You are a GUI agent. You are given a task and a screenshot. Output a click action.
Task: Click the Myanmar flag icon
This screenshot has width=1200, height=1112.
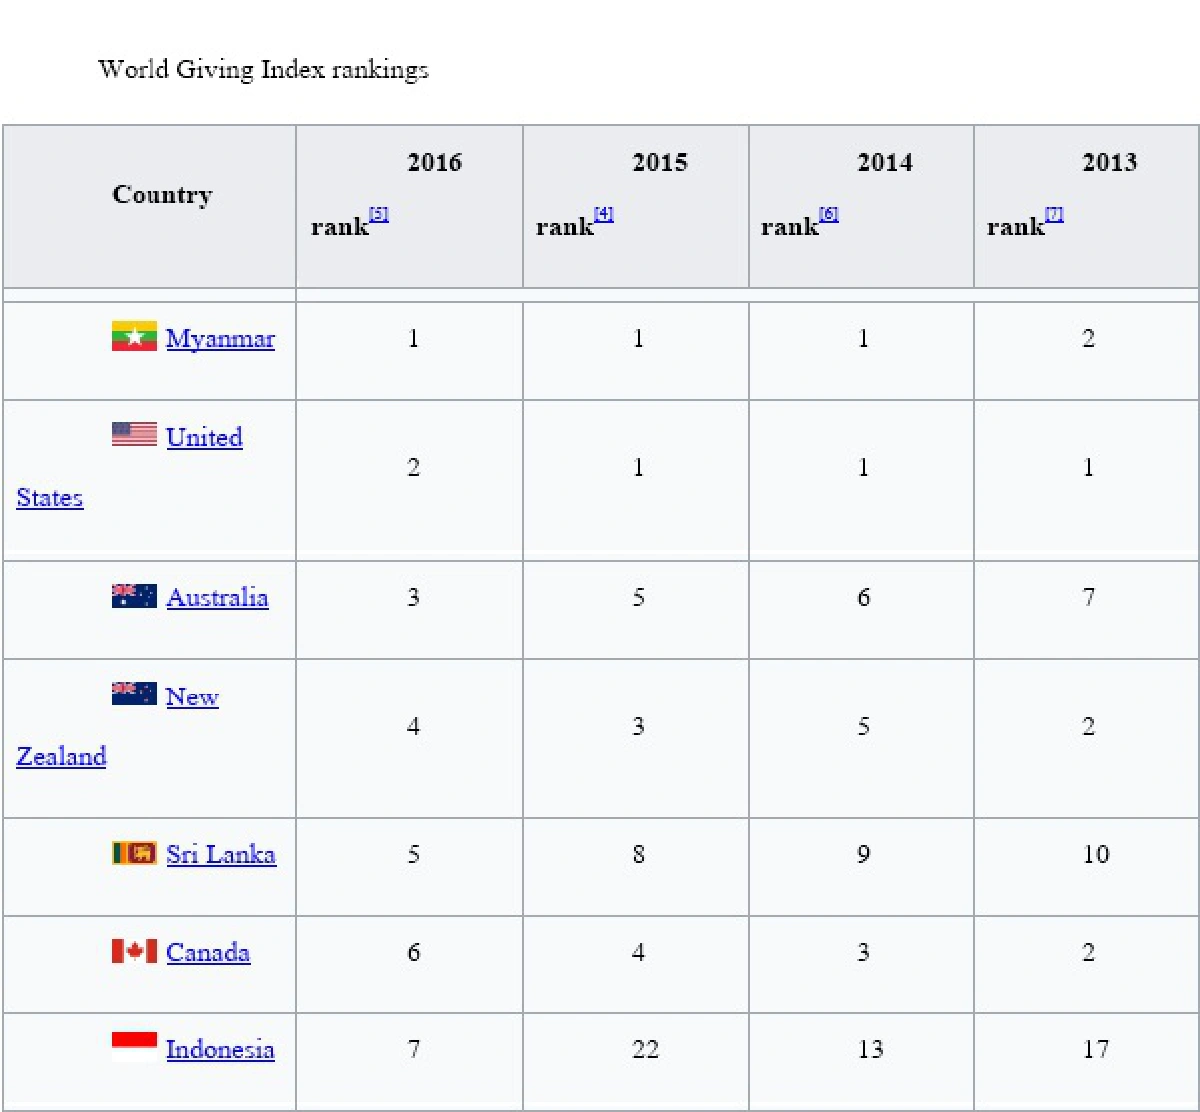134,336
